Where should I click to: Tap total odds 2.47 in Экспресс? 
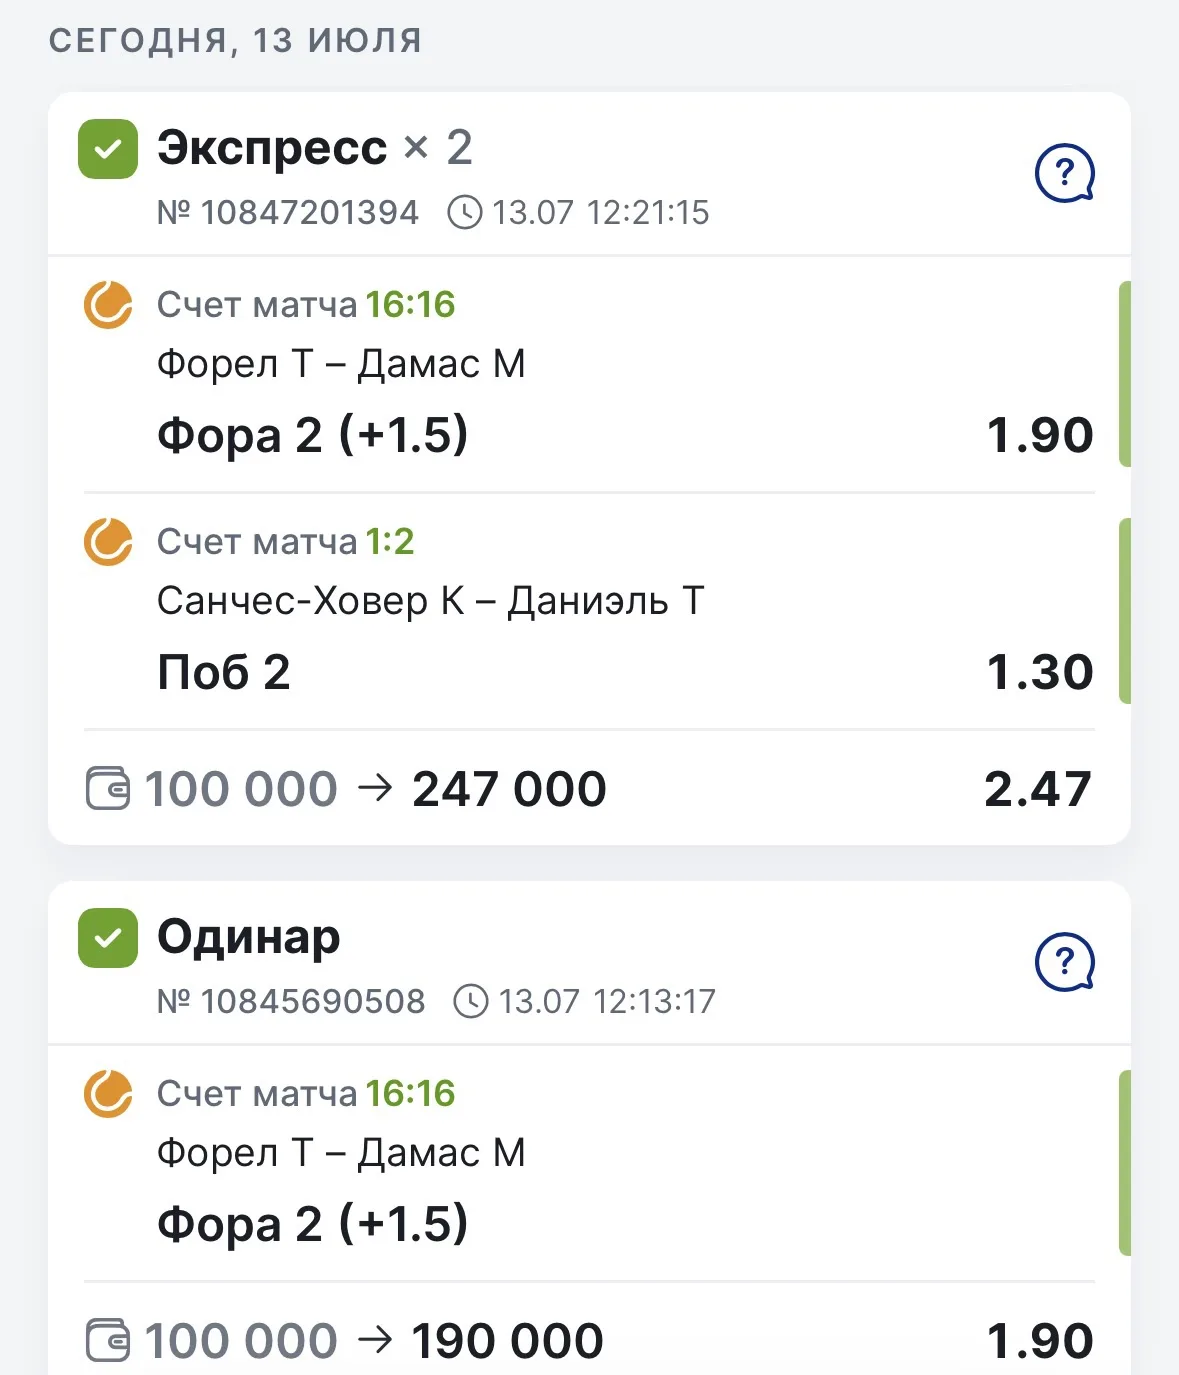(x=1038, y=789)
